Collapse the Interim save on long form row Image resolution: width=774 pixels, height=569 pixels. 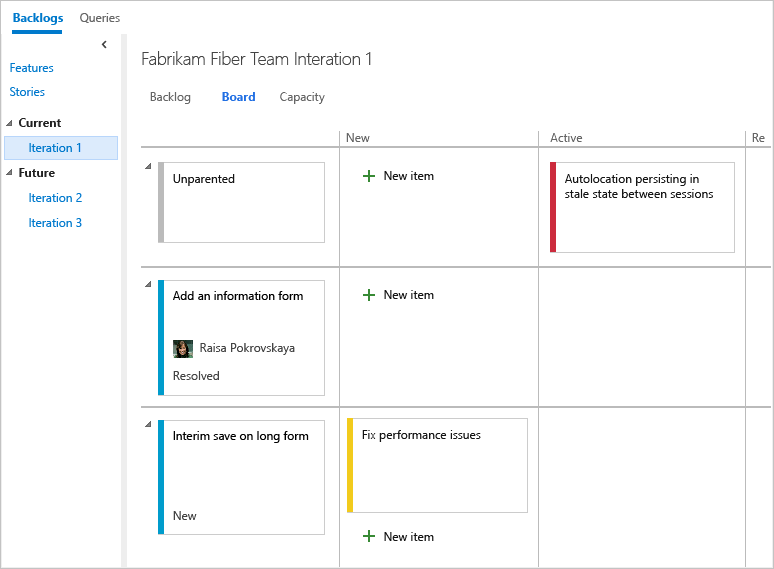click(x=148, y=424)
